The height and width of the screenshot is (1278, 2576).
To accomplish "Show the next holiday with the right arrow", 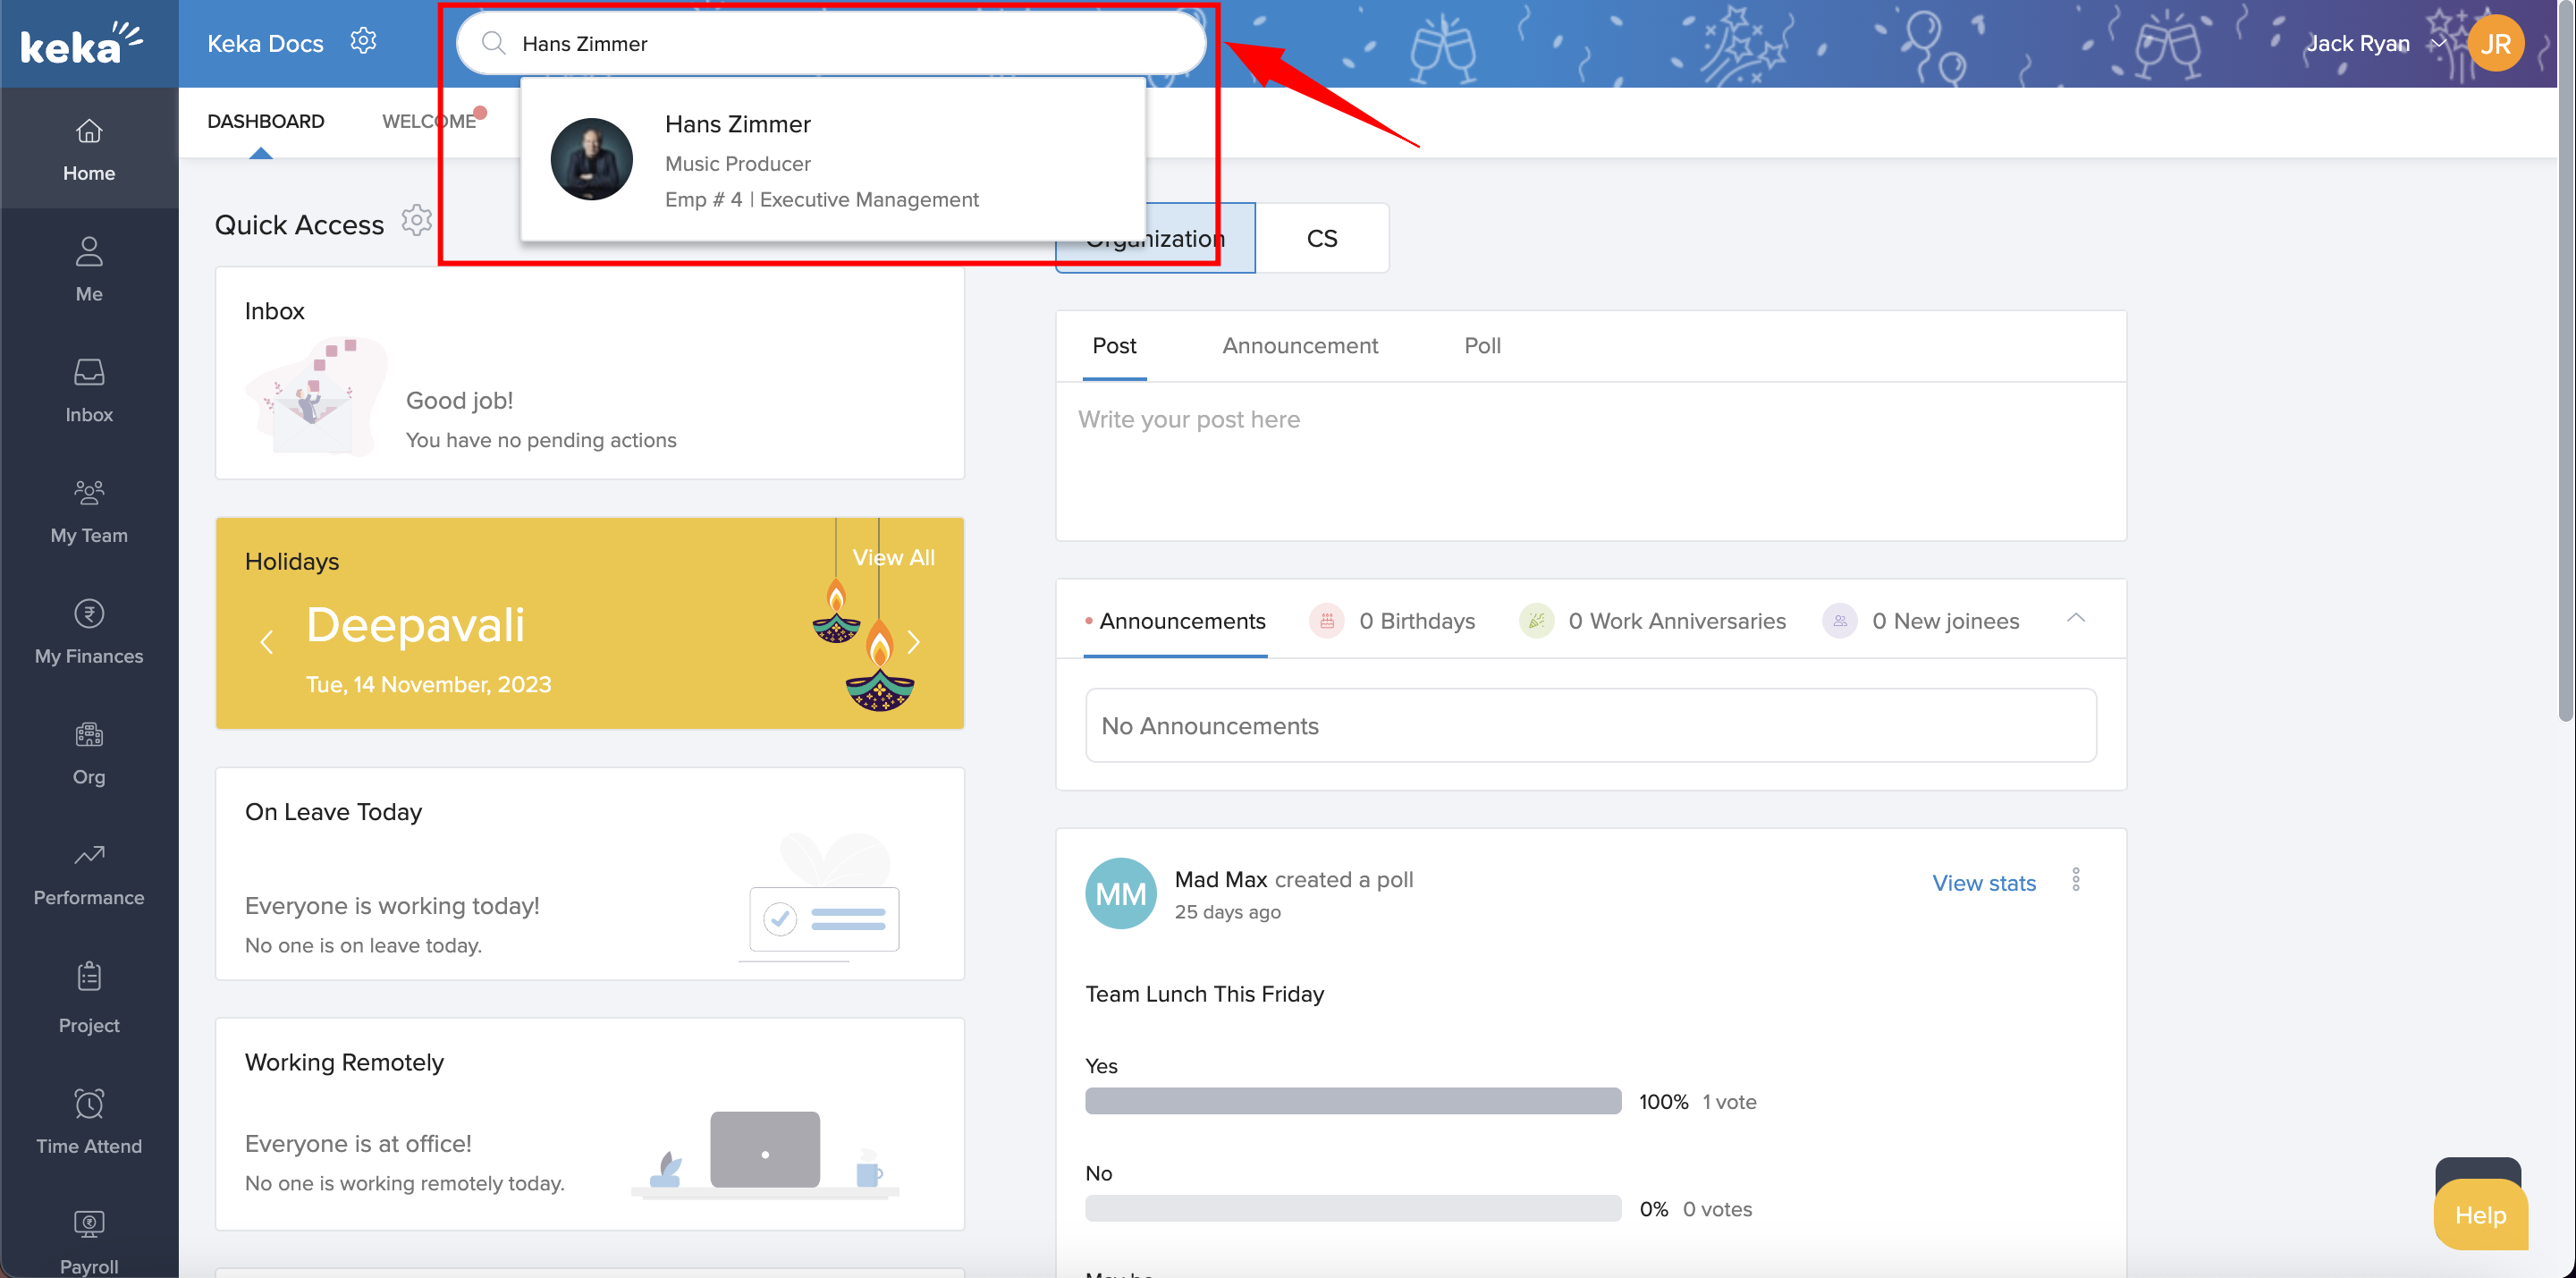I will [x=913, y=643].
